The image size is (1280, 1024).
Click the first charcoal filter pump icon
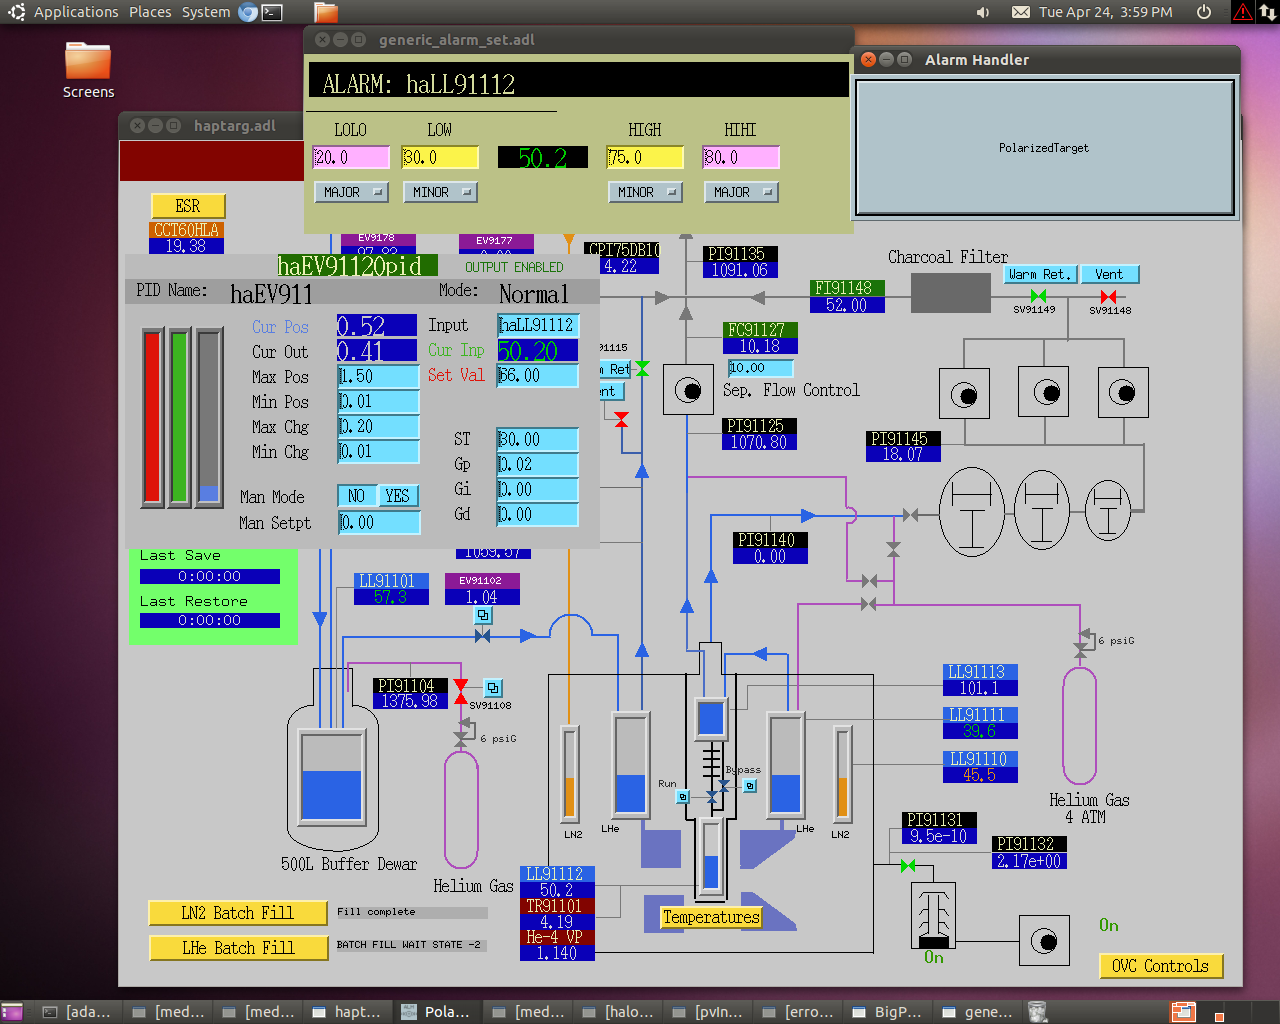coord(964,393)
